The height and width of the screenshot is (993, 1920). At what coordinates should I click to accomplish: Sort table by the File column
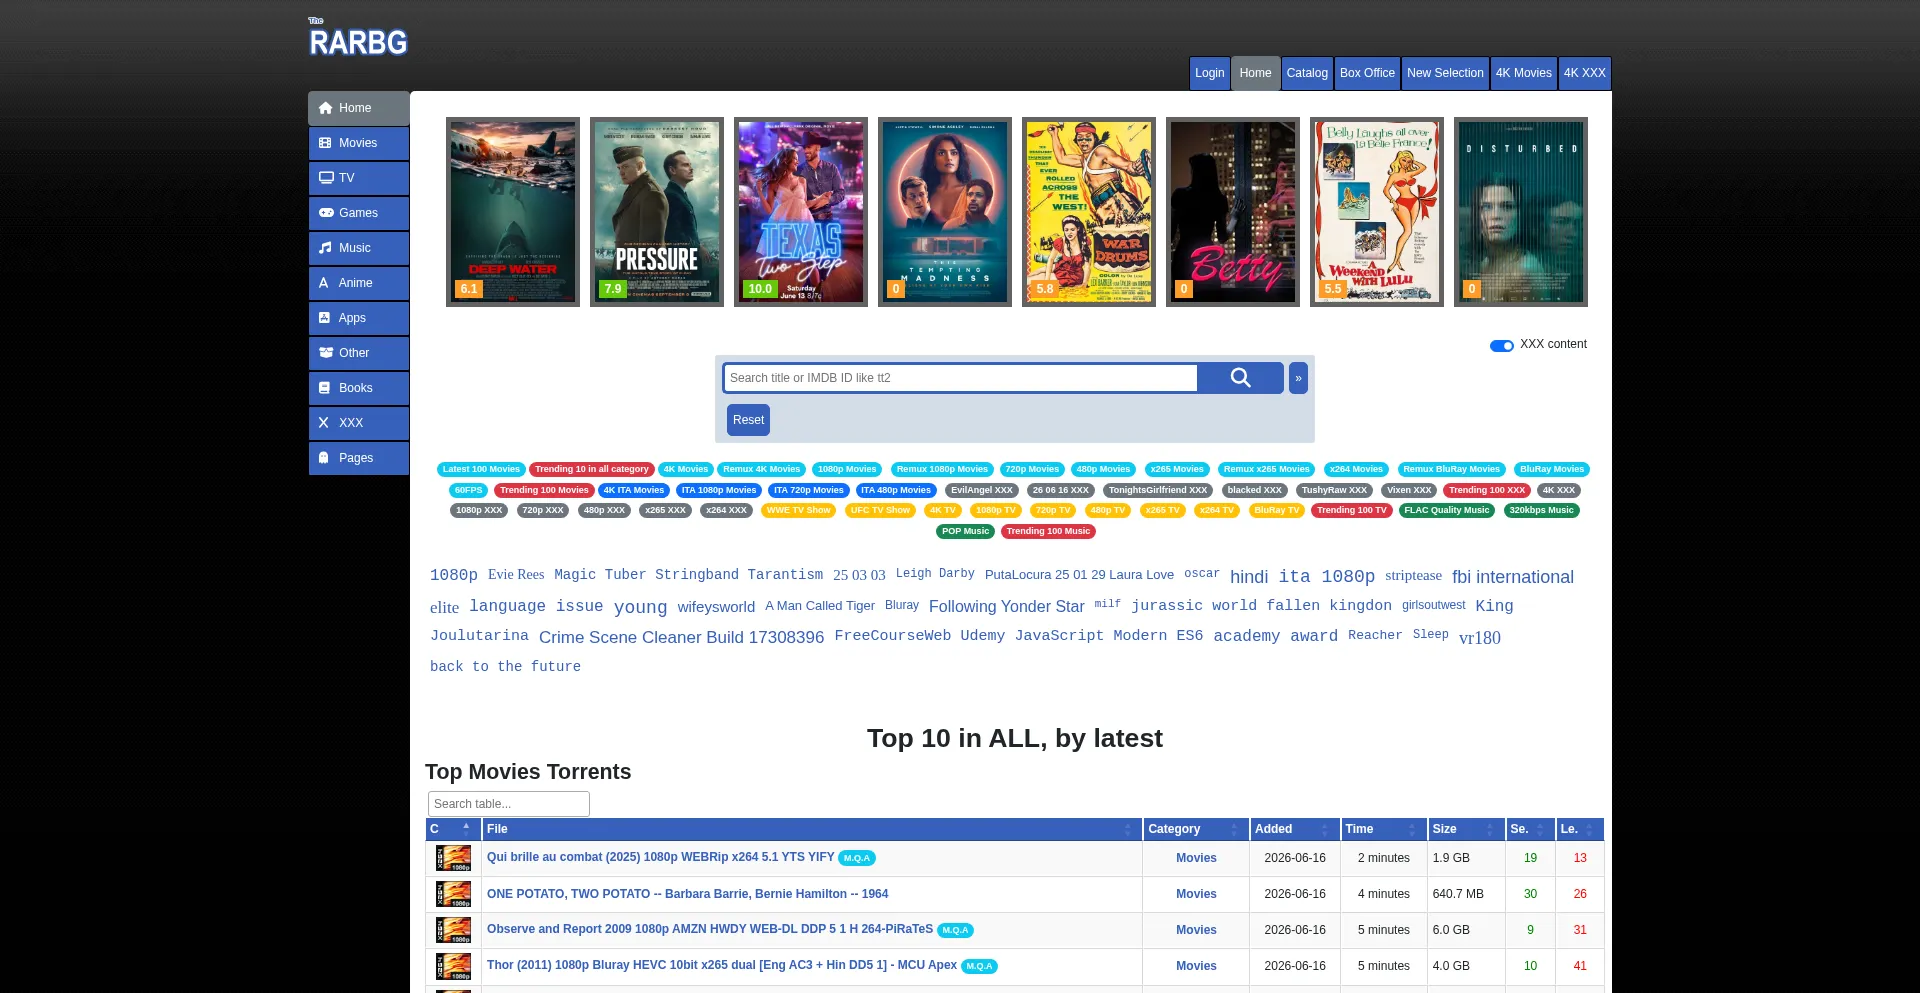point(812,829)
